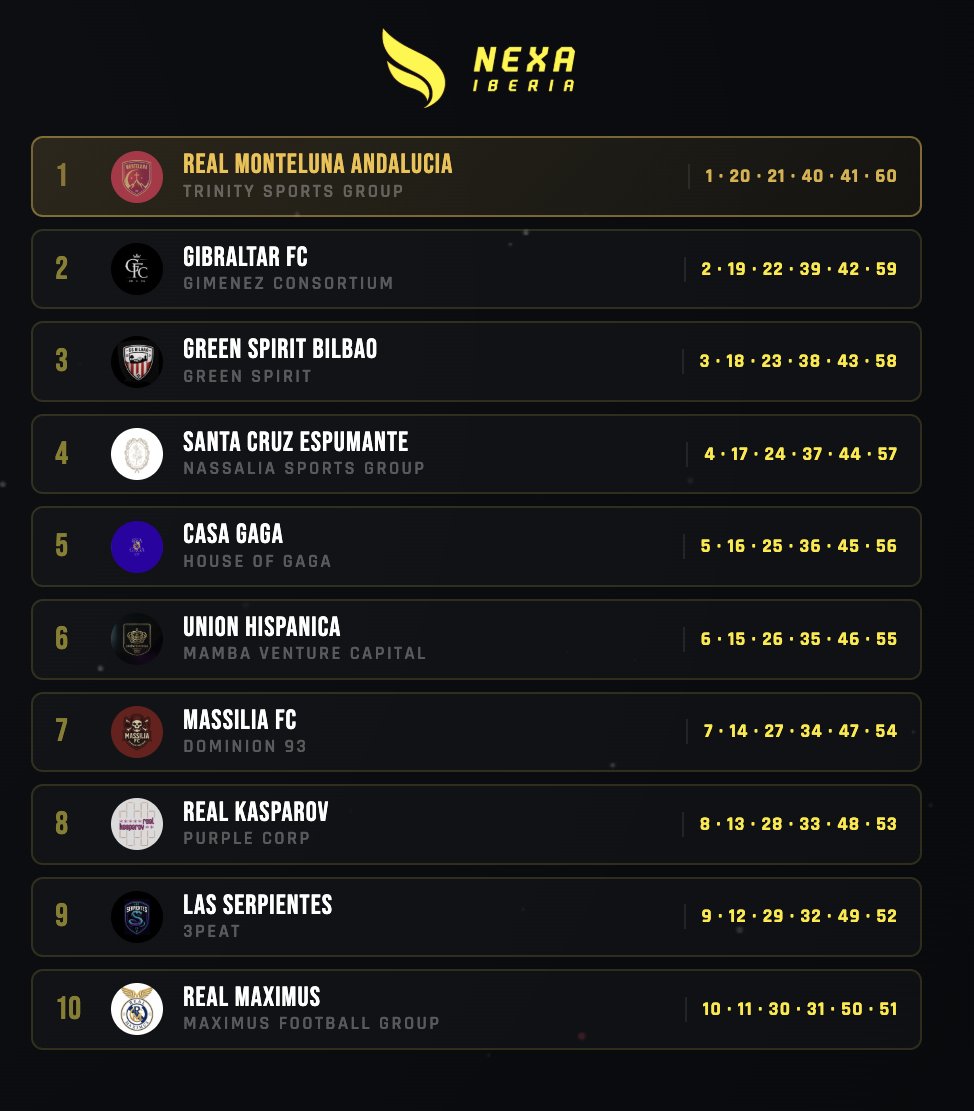Select the Gibraltar FC black crest
This screenshot has width=974, height=1111.
(137, 269)
